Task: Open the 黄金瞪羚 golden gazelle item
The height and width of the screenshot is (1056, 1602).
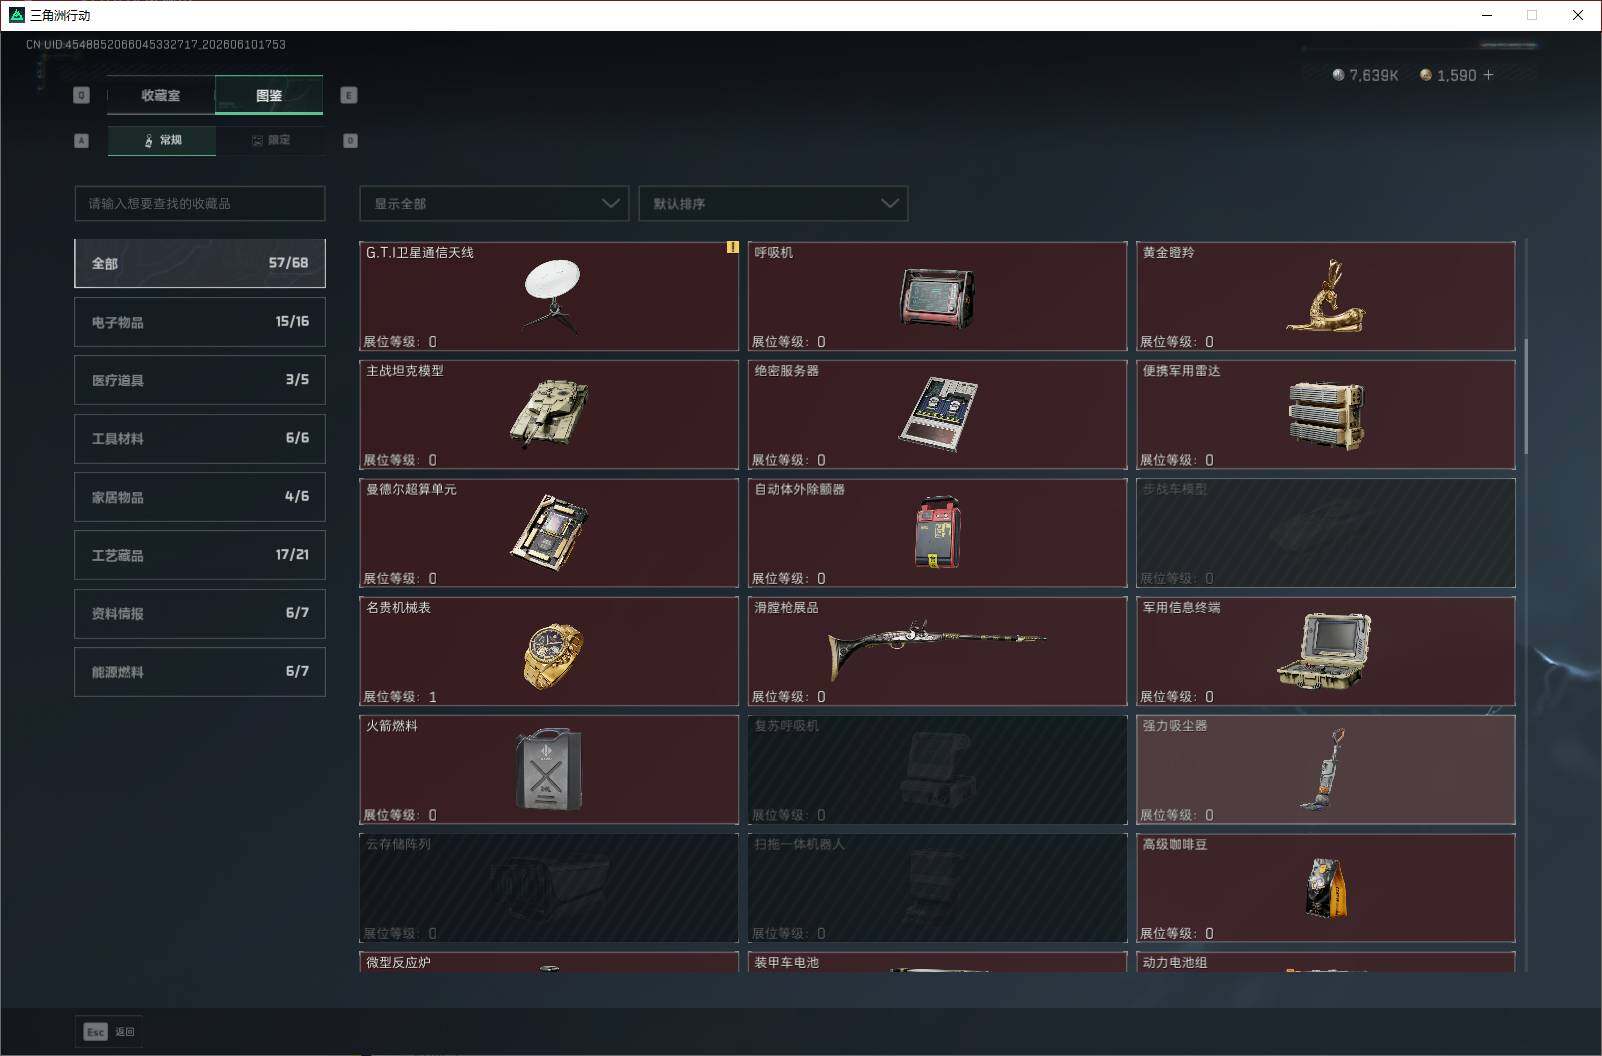Action: (1326, 296)
